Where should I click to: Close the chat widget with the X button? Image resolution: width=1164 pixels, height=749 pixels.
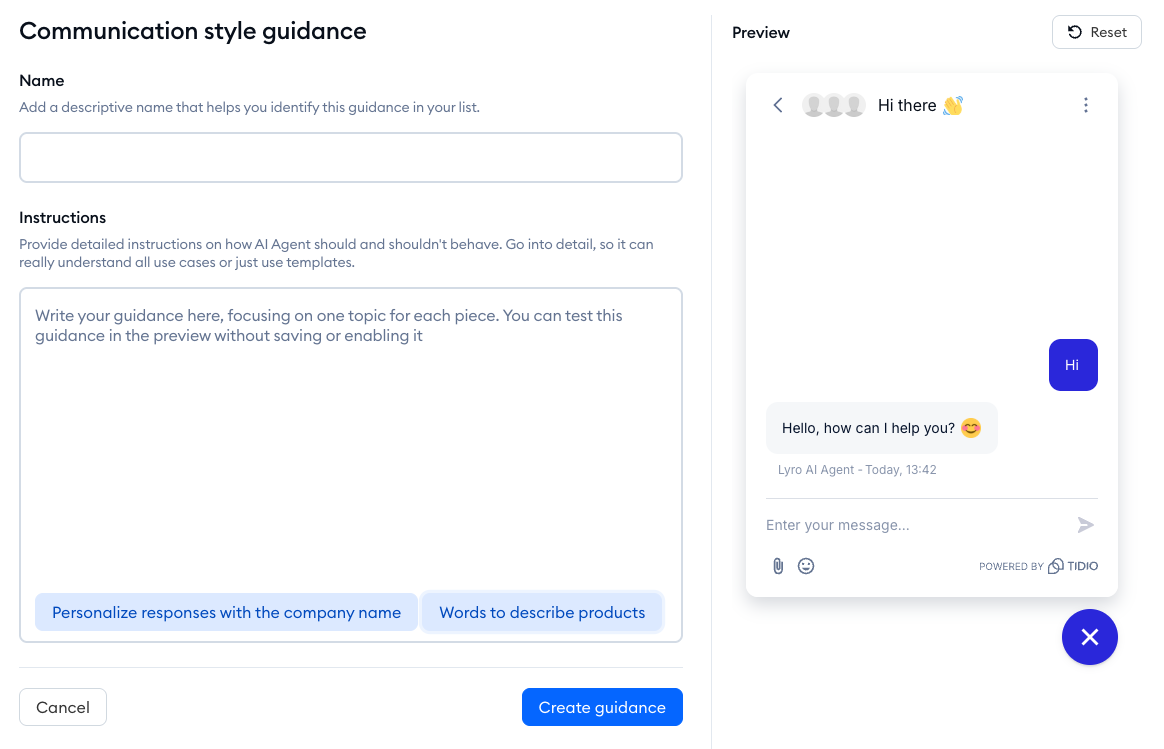(x=1090, y=637)
